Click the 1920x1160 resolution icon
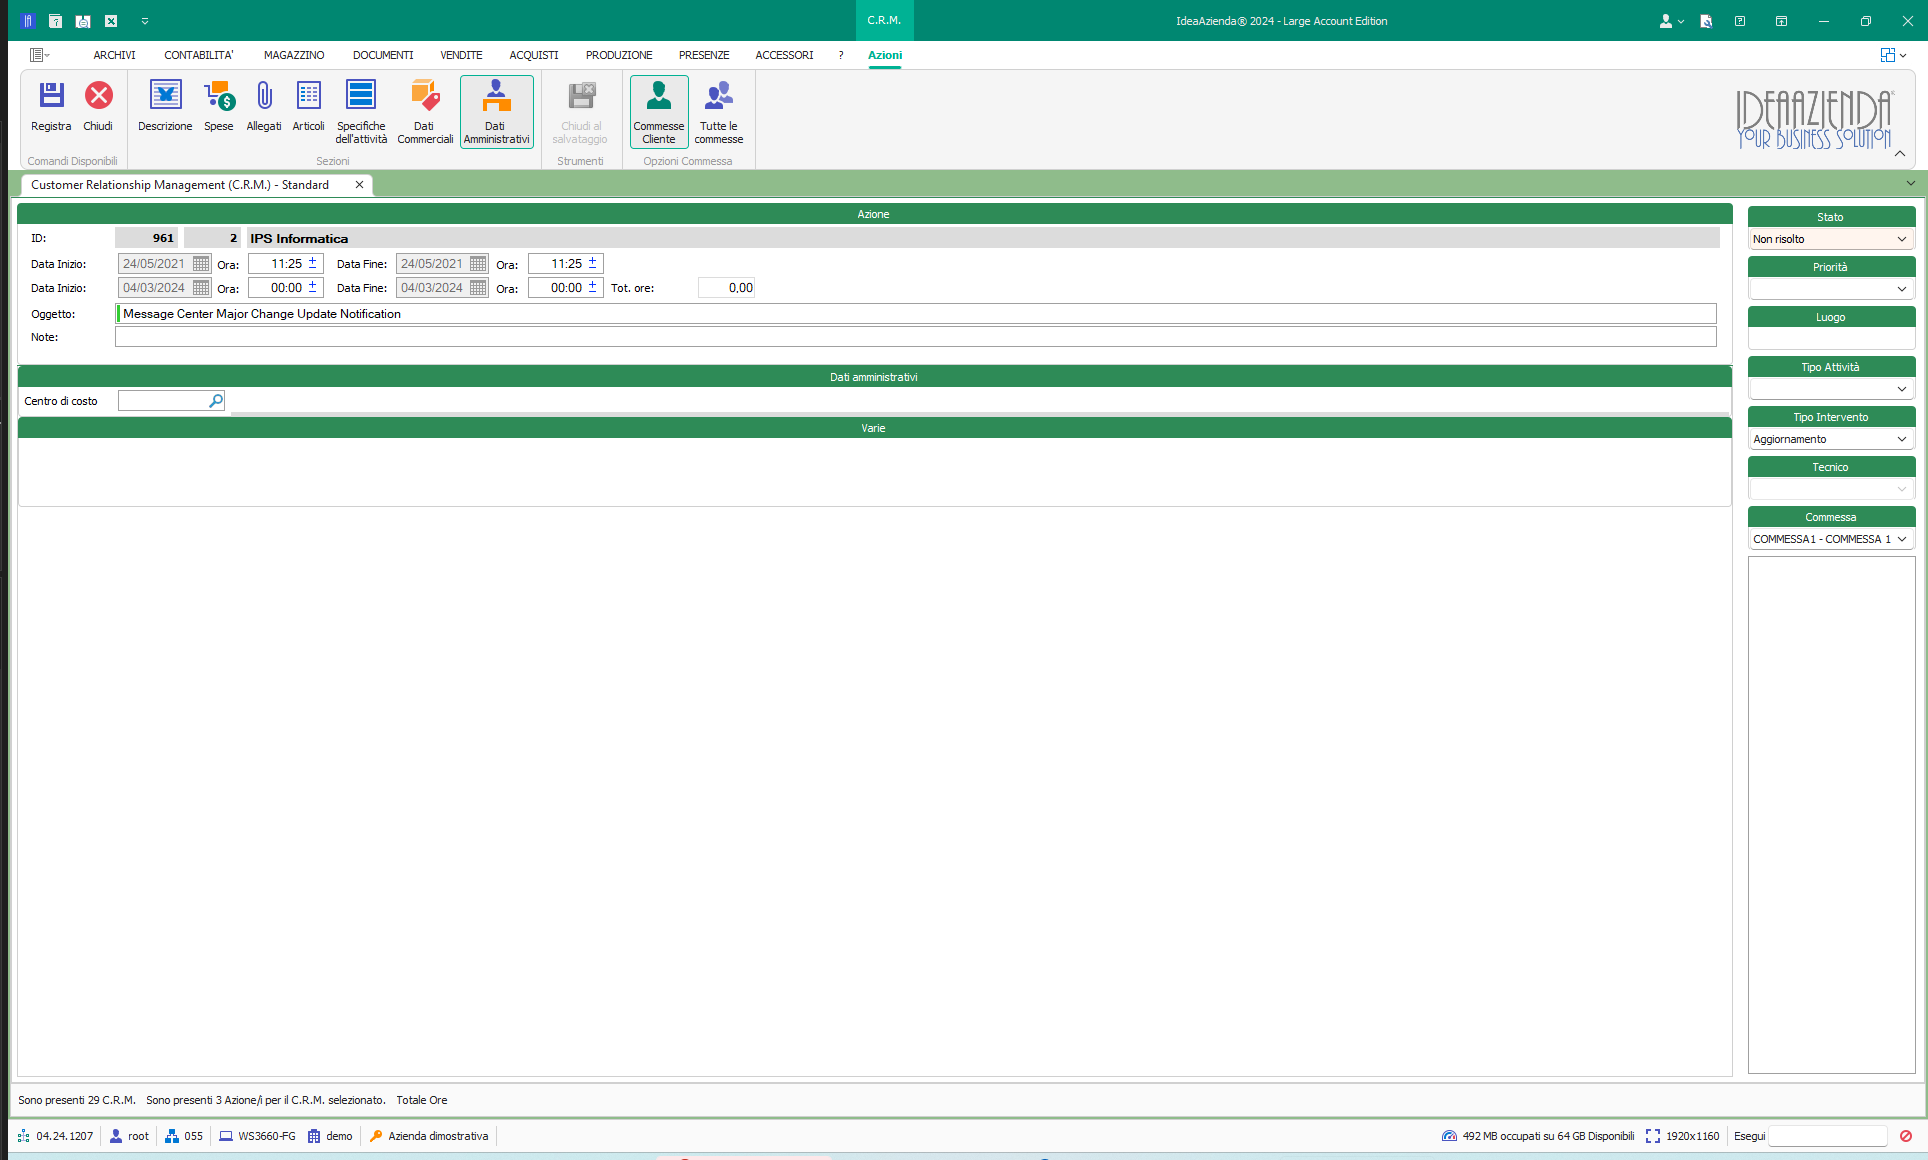Screen dimensions: 1928x1160 (x=1653, y=1136)
